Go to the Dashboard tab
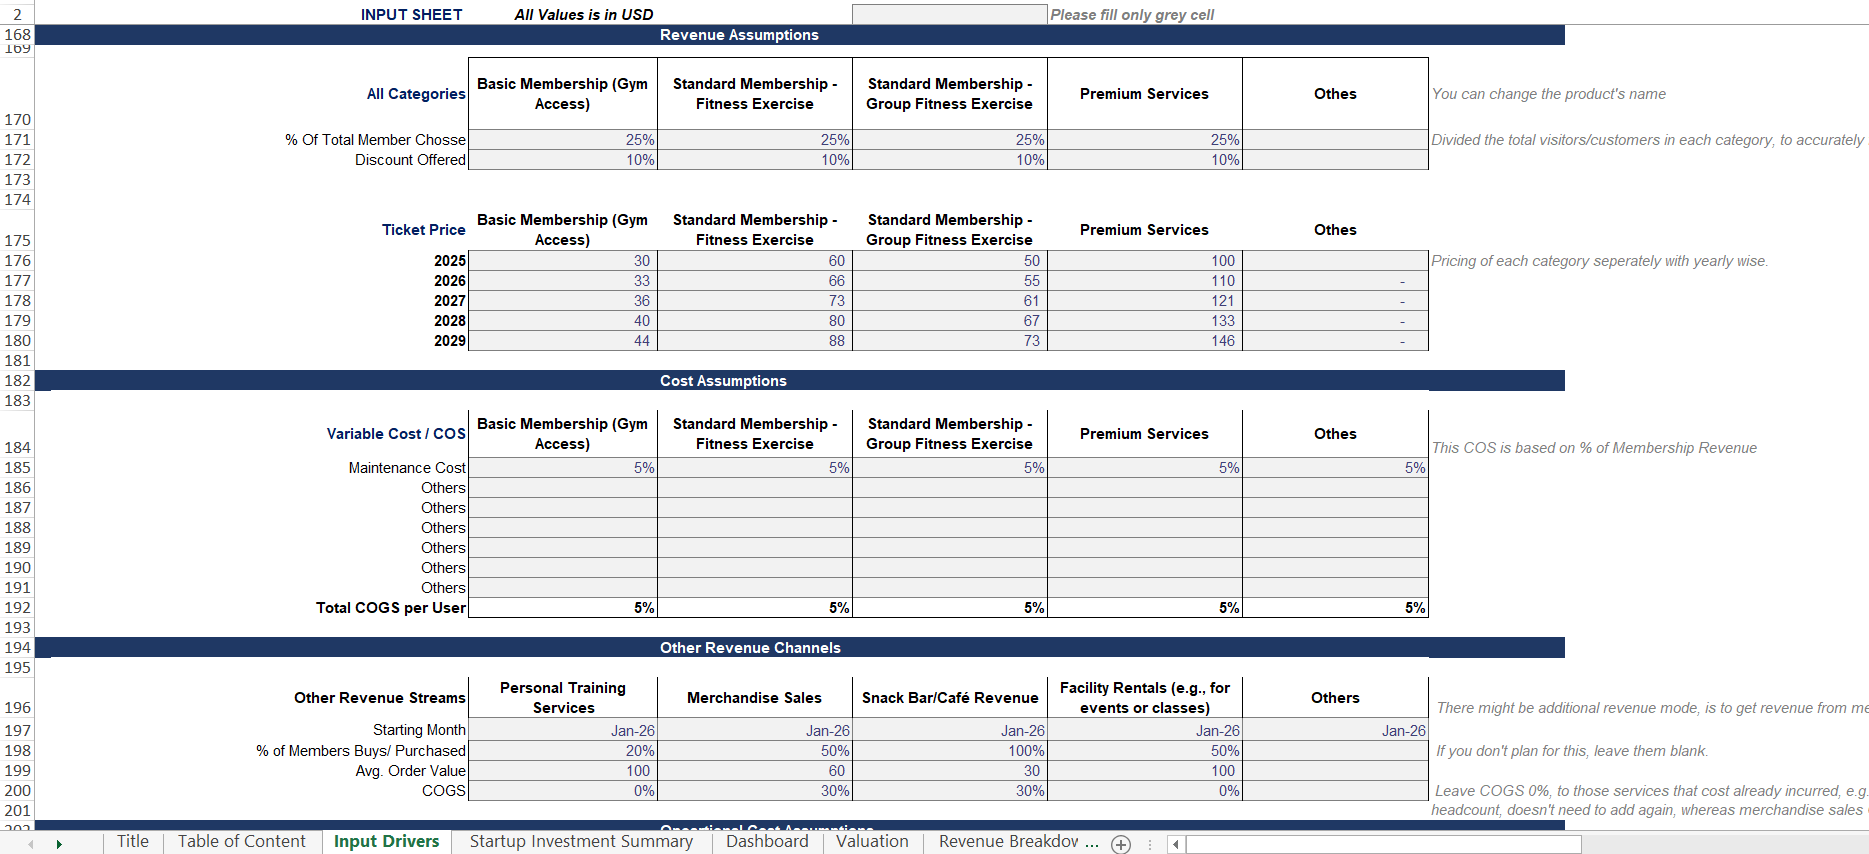Image resolution: width=1869 pixels, height=854 pixels. click(767, 842)
